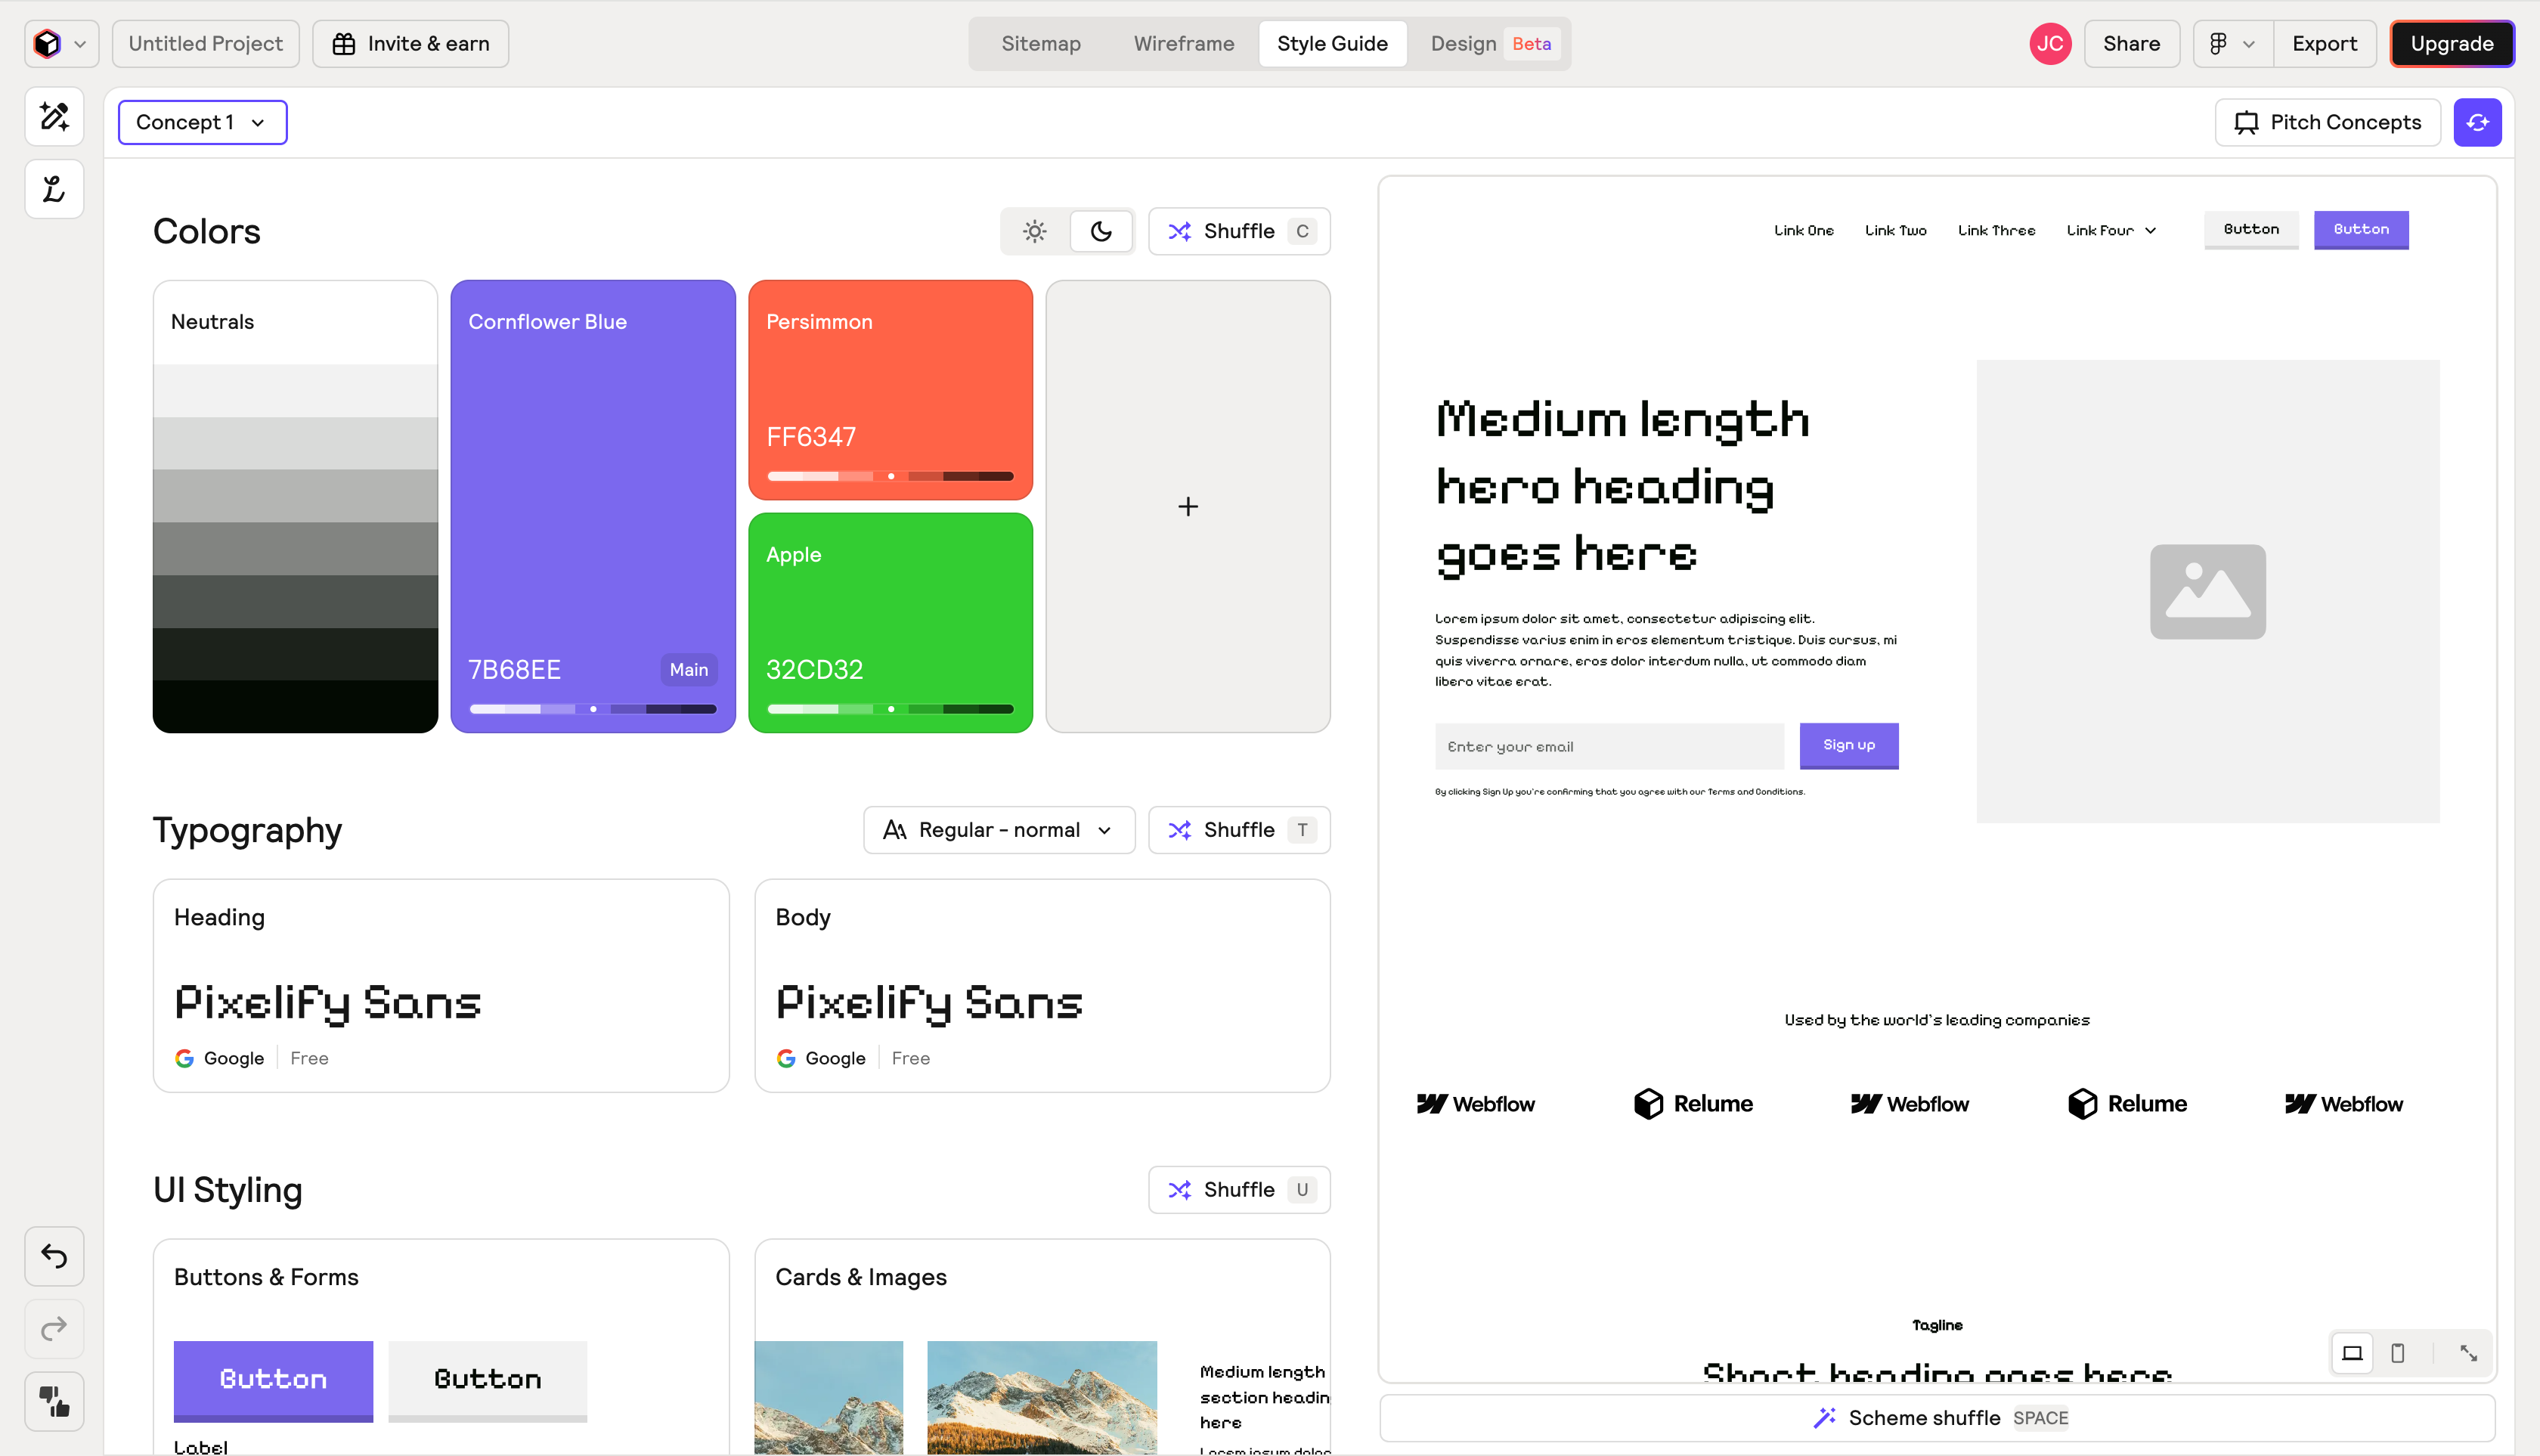Switch preview to mobile view icon

(2397, 1353)
